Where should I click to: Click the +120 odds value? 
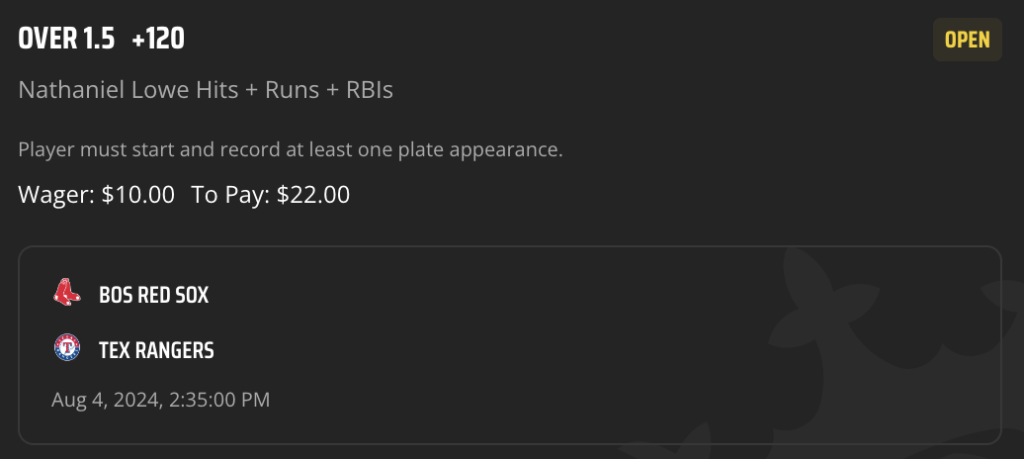click(158, 39)
